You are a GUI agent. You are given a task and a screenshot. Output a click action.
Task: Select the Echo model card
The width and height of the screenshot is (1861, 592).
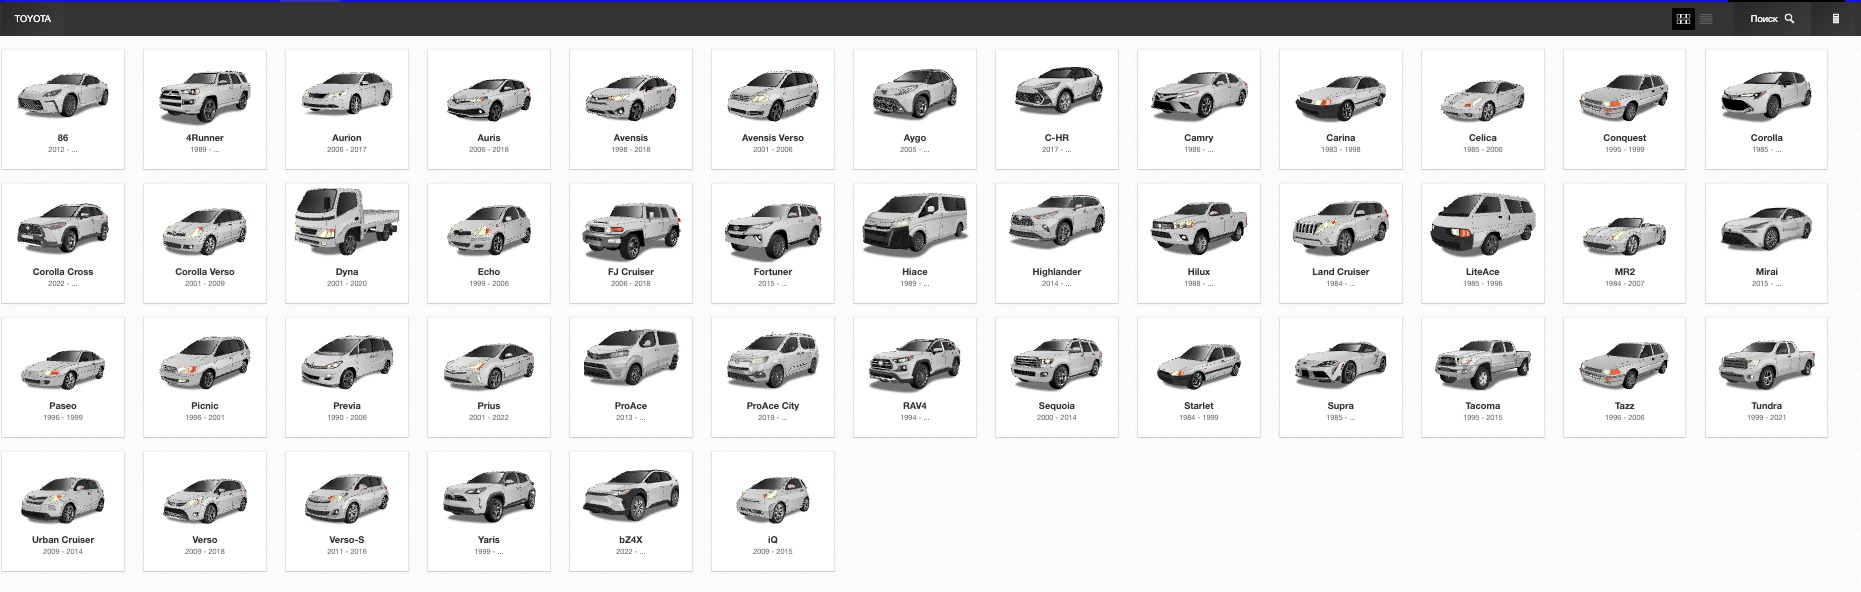tap(489, 243)
